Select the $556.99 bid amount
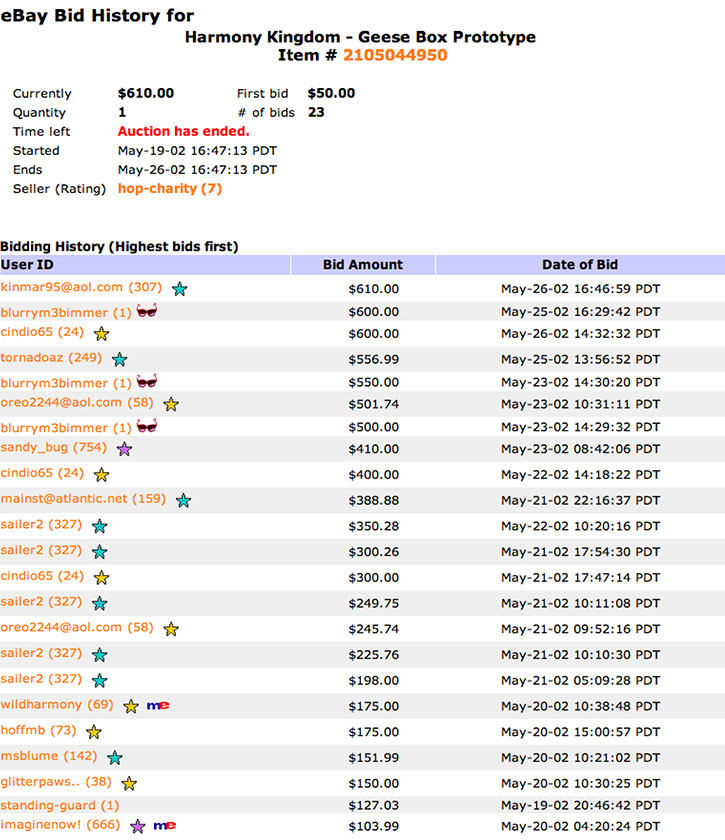Image resolution: width=725 pixels, height=840 pixels. tap(373, 359)
